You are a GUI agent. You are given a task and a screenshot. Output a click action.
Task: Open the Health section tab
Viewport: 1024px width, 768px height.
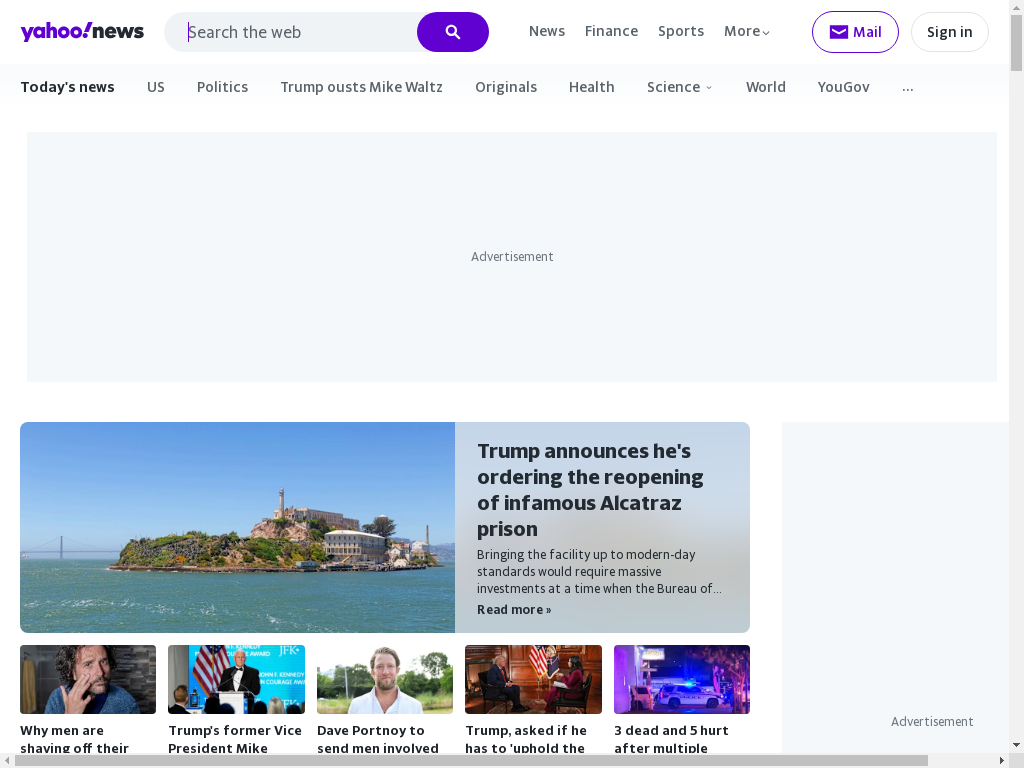[591, 87]
